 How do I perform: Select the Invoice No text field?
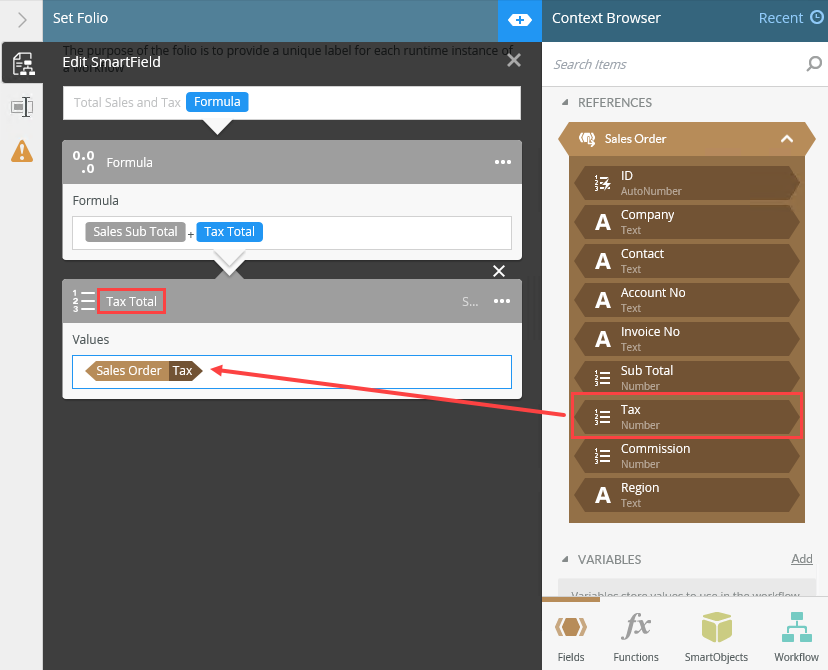[686, 339]
